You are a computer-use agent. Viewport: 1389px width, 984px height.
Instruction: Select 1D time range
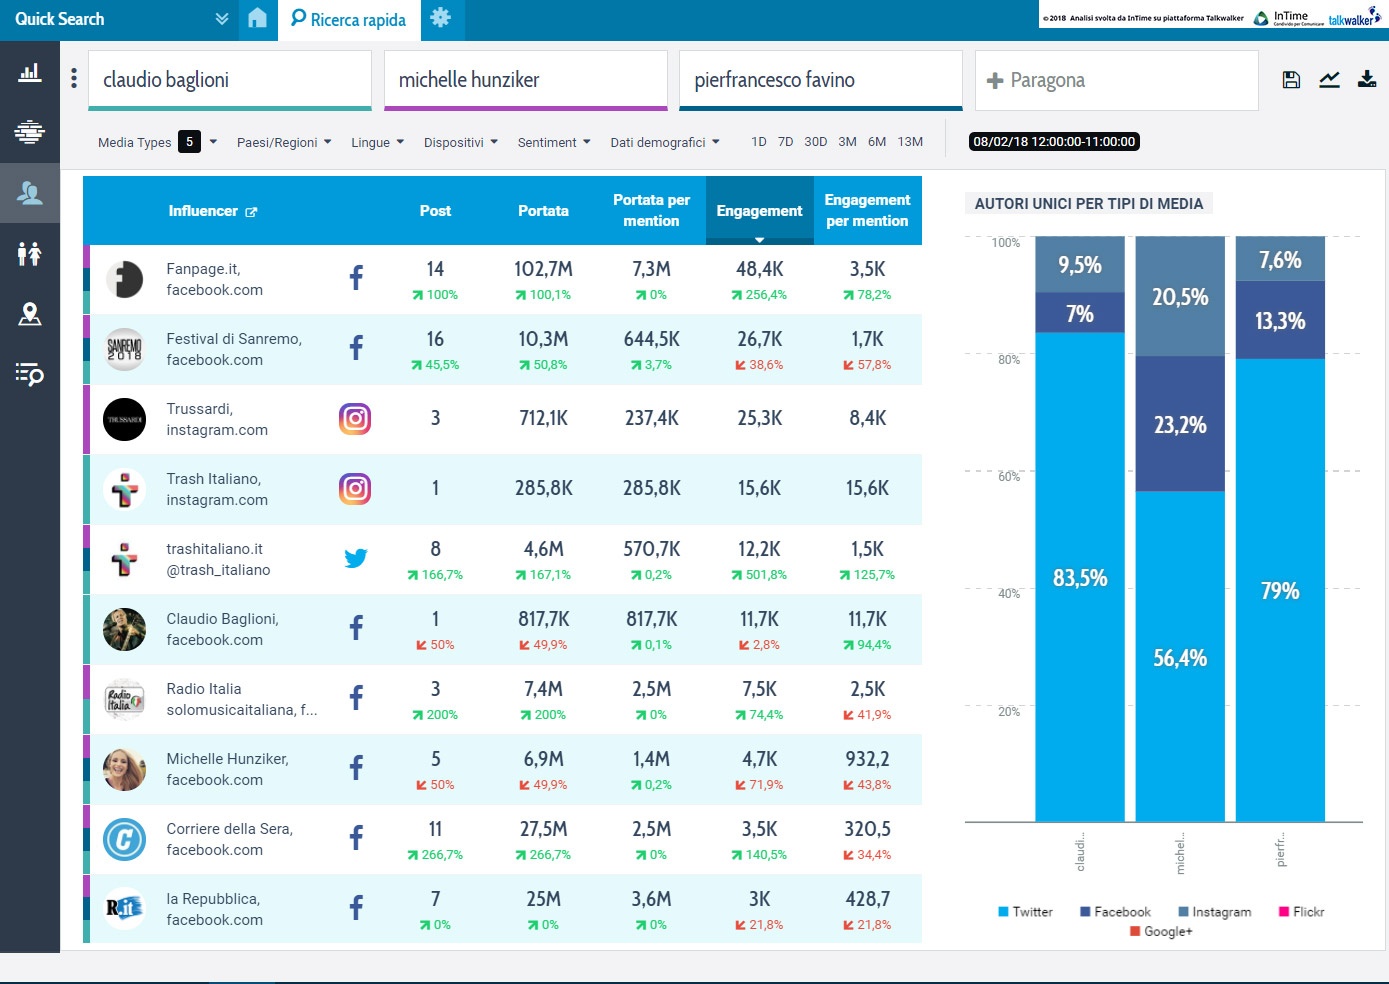tap(759, 142)
